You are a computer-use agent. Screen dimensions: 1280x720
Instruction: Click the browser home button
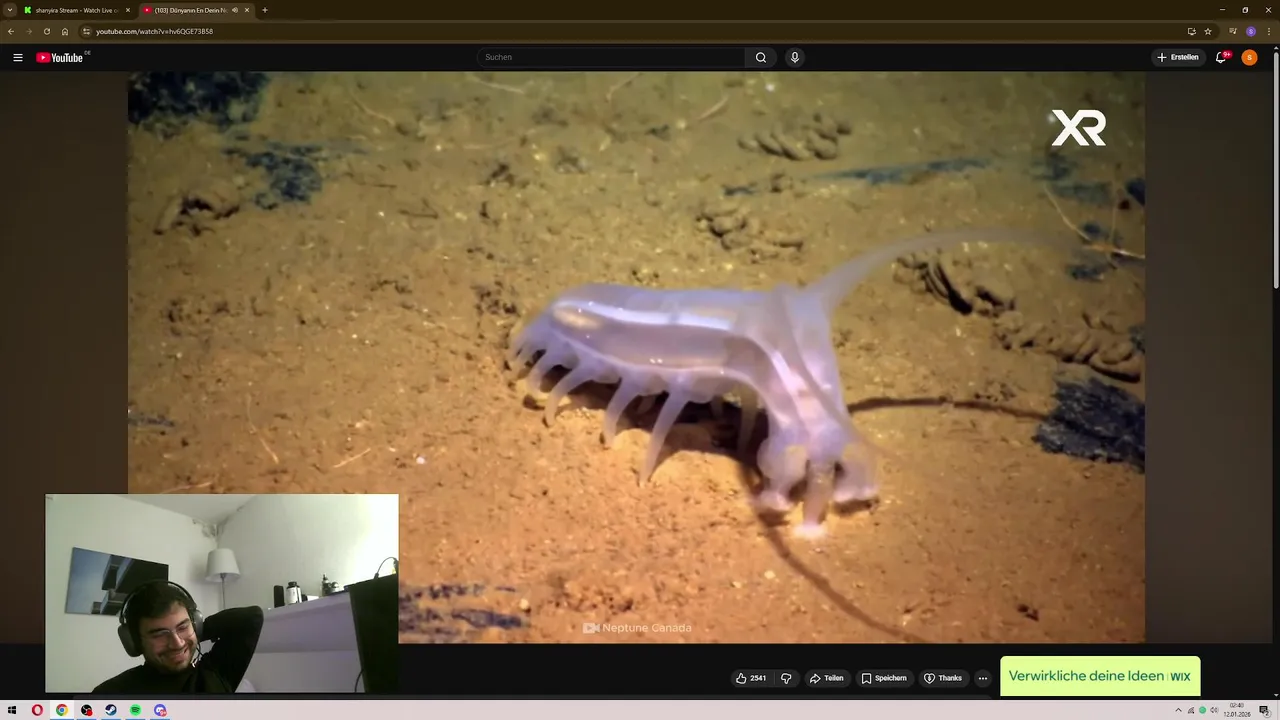[64, 31]
